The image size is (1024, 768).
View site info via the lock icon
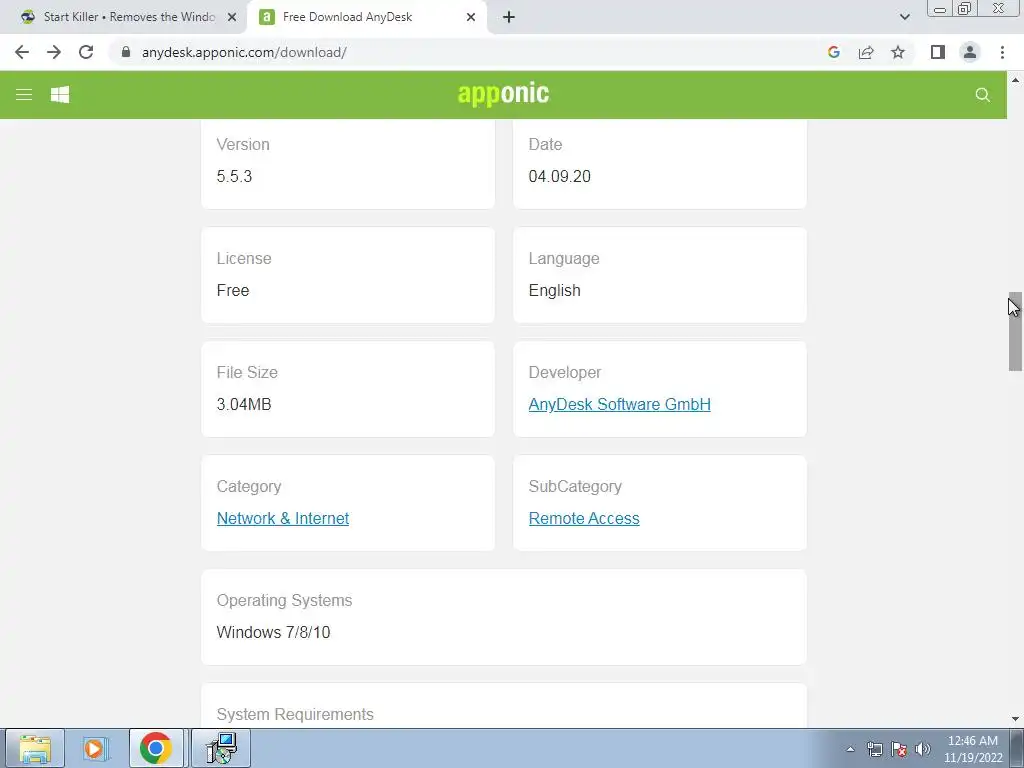click(x=126, y=52)
